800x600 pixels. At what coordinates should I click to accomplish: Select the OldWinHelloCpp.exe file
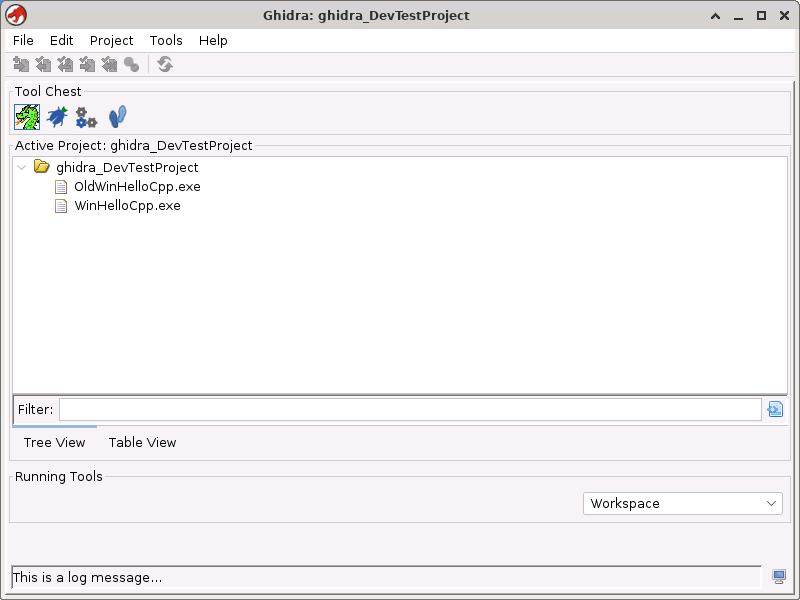click(x=137, y=187)
